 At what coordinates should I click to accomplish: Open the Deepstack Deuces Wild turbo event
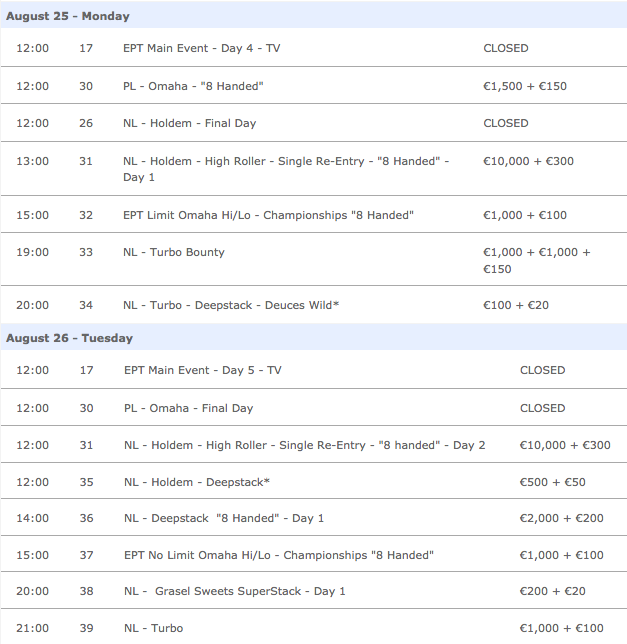(231, 304)
